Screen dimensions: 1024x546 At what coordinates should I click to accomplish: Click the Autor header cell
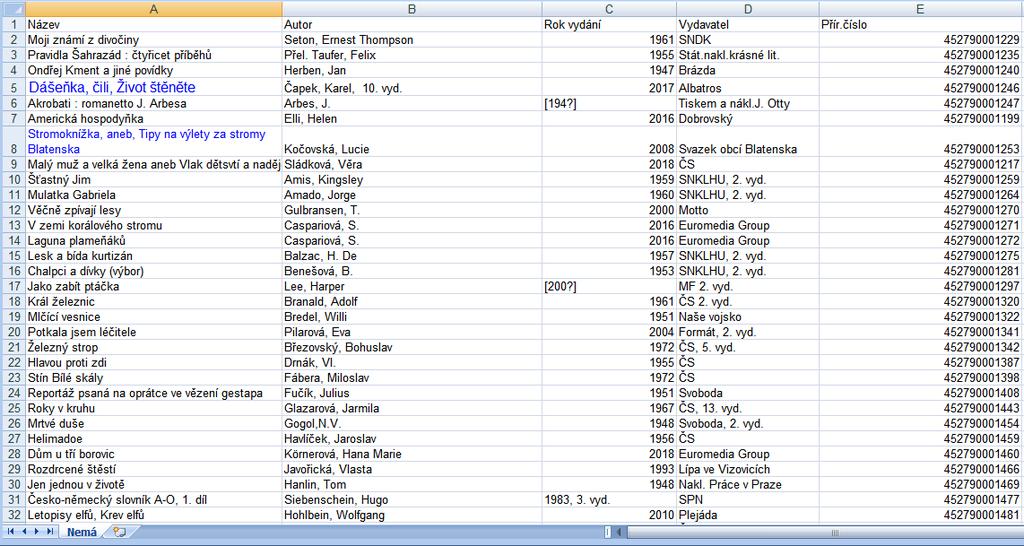click(x=412, y=24)
